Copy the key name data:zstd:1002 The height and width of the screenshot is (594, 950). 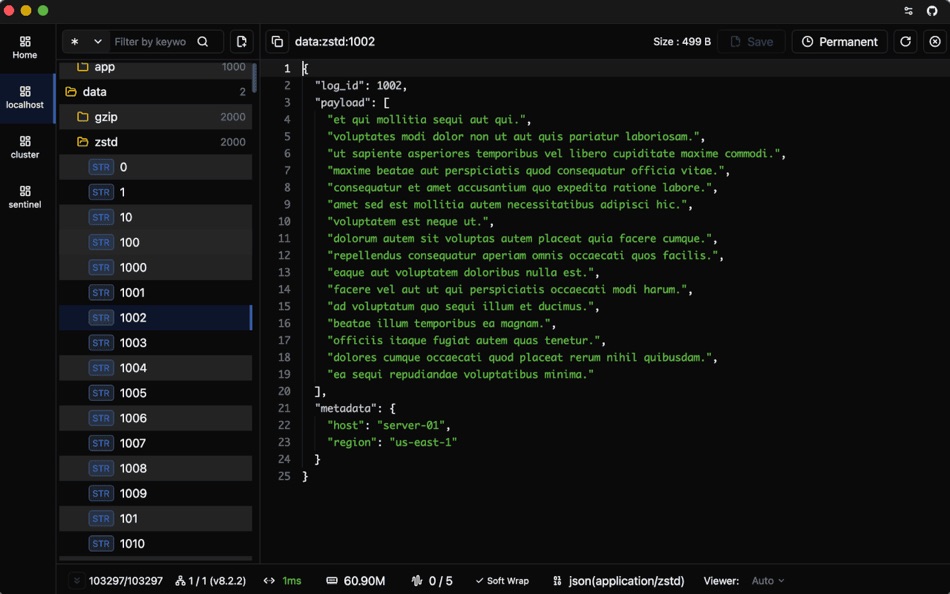(277, 42)
